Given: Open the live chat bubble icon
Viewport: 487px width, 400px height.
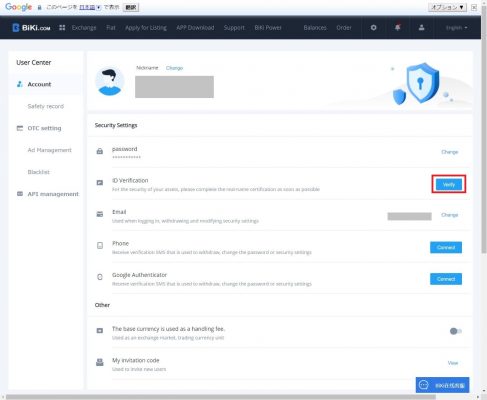Looking at the screenshot, I should click(x=423, y=385).
